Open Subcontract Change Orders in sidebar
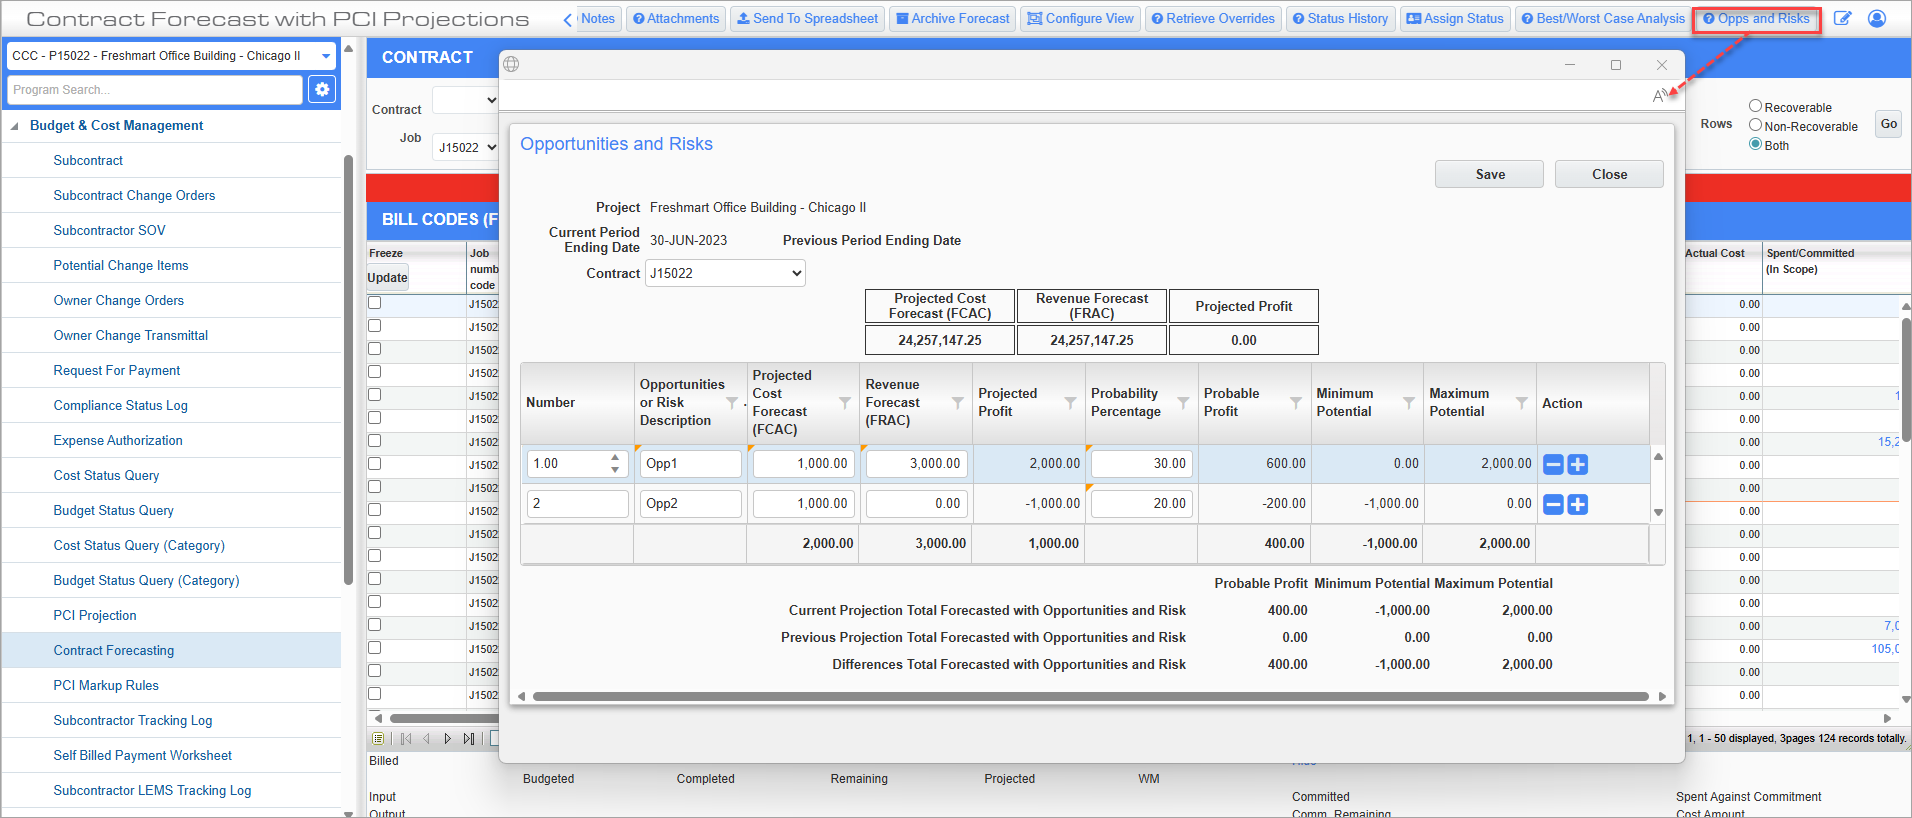1912x818 pixels. (134, 196)
